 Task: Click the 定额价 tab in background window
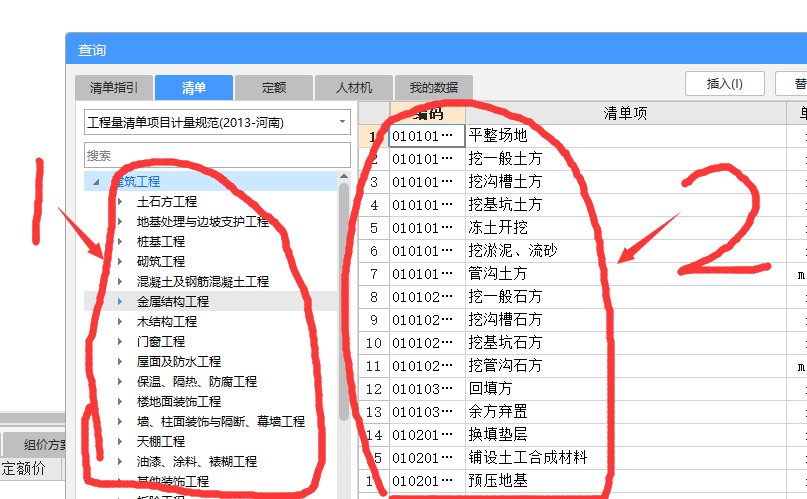pos(24,469)
